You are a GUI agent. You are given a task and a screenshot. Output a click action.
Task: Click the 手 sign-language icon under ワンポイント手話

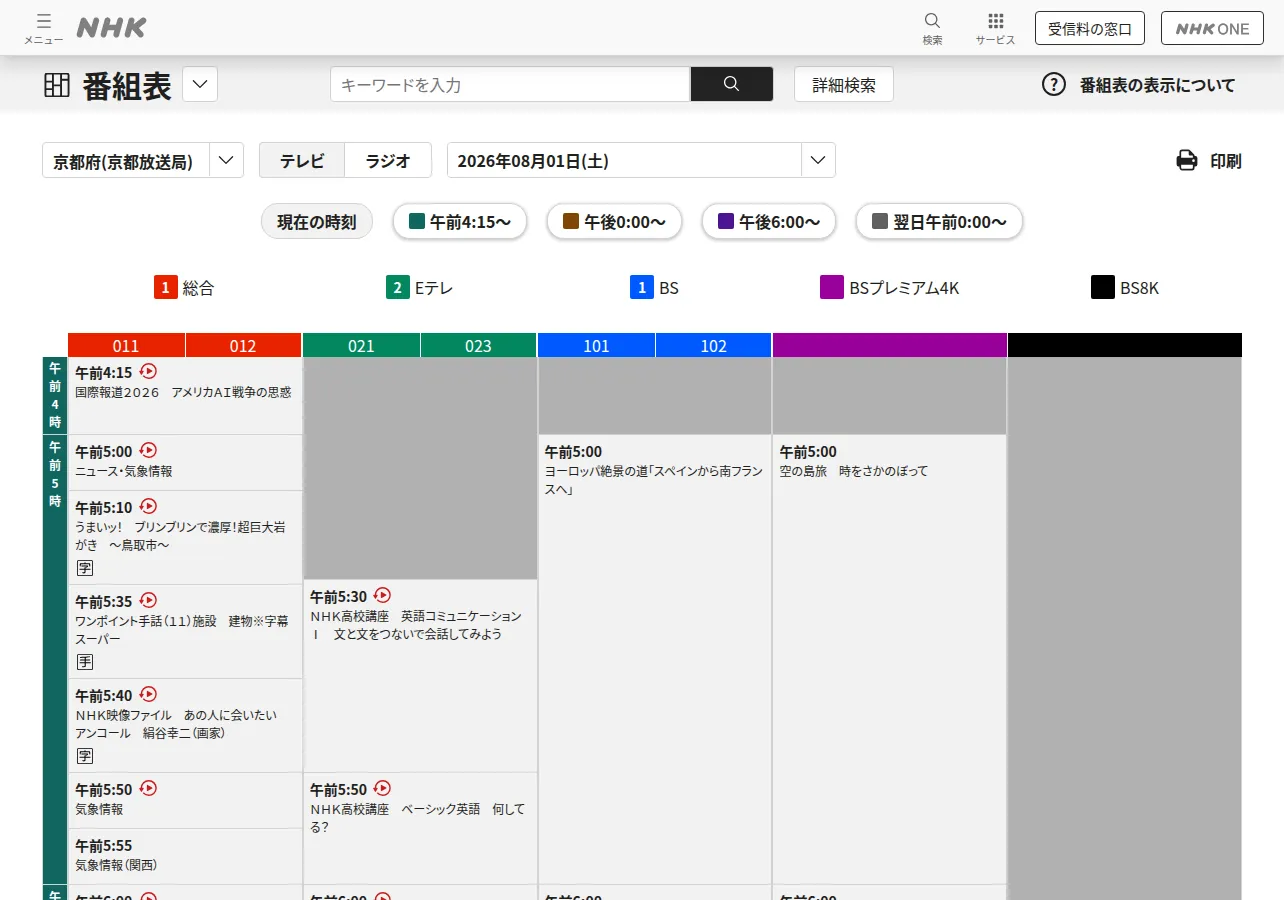coord(85,662)
